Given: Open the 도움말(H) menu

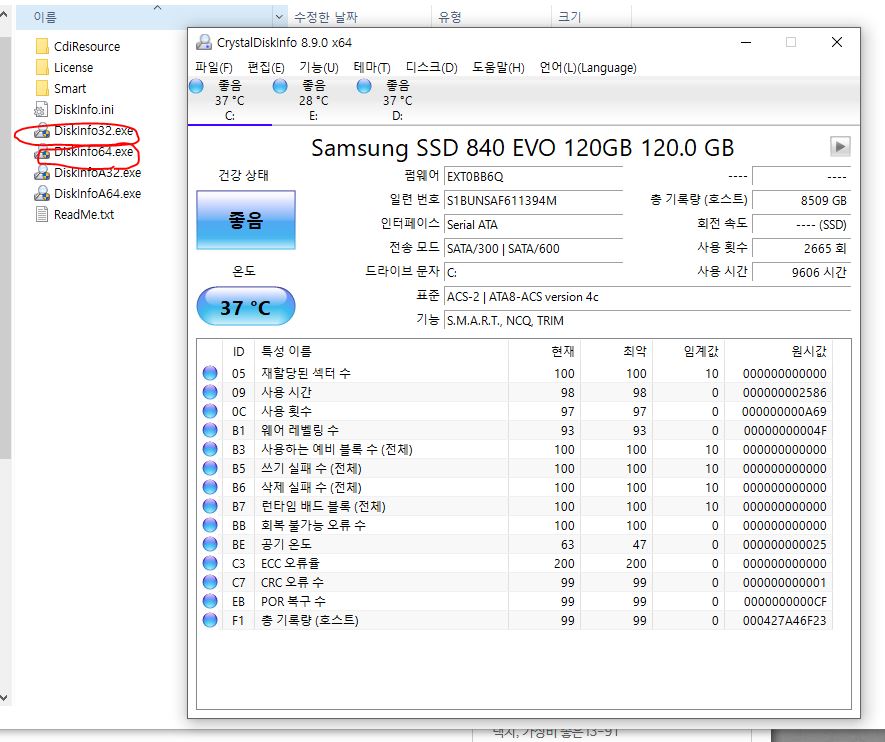Looking at the screenshot, I should point(498,68).
